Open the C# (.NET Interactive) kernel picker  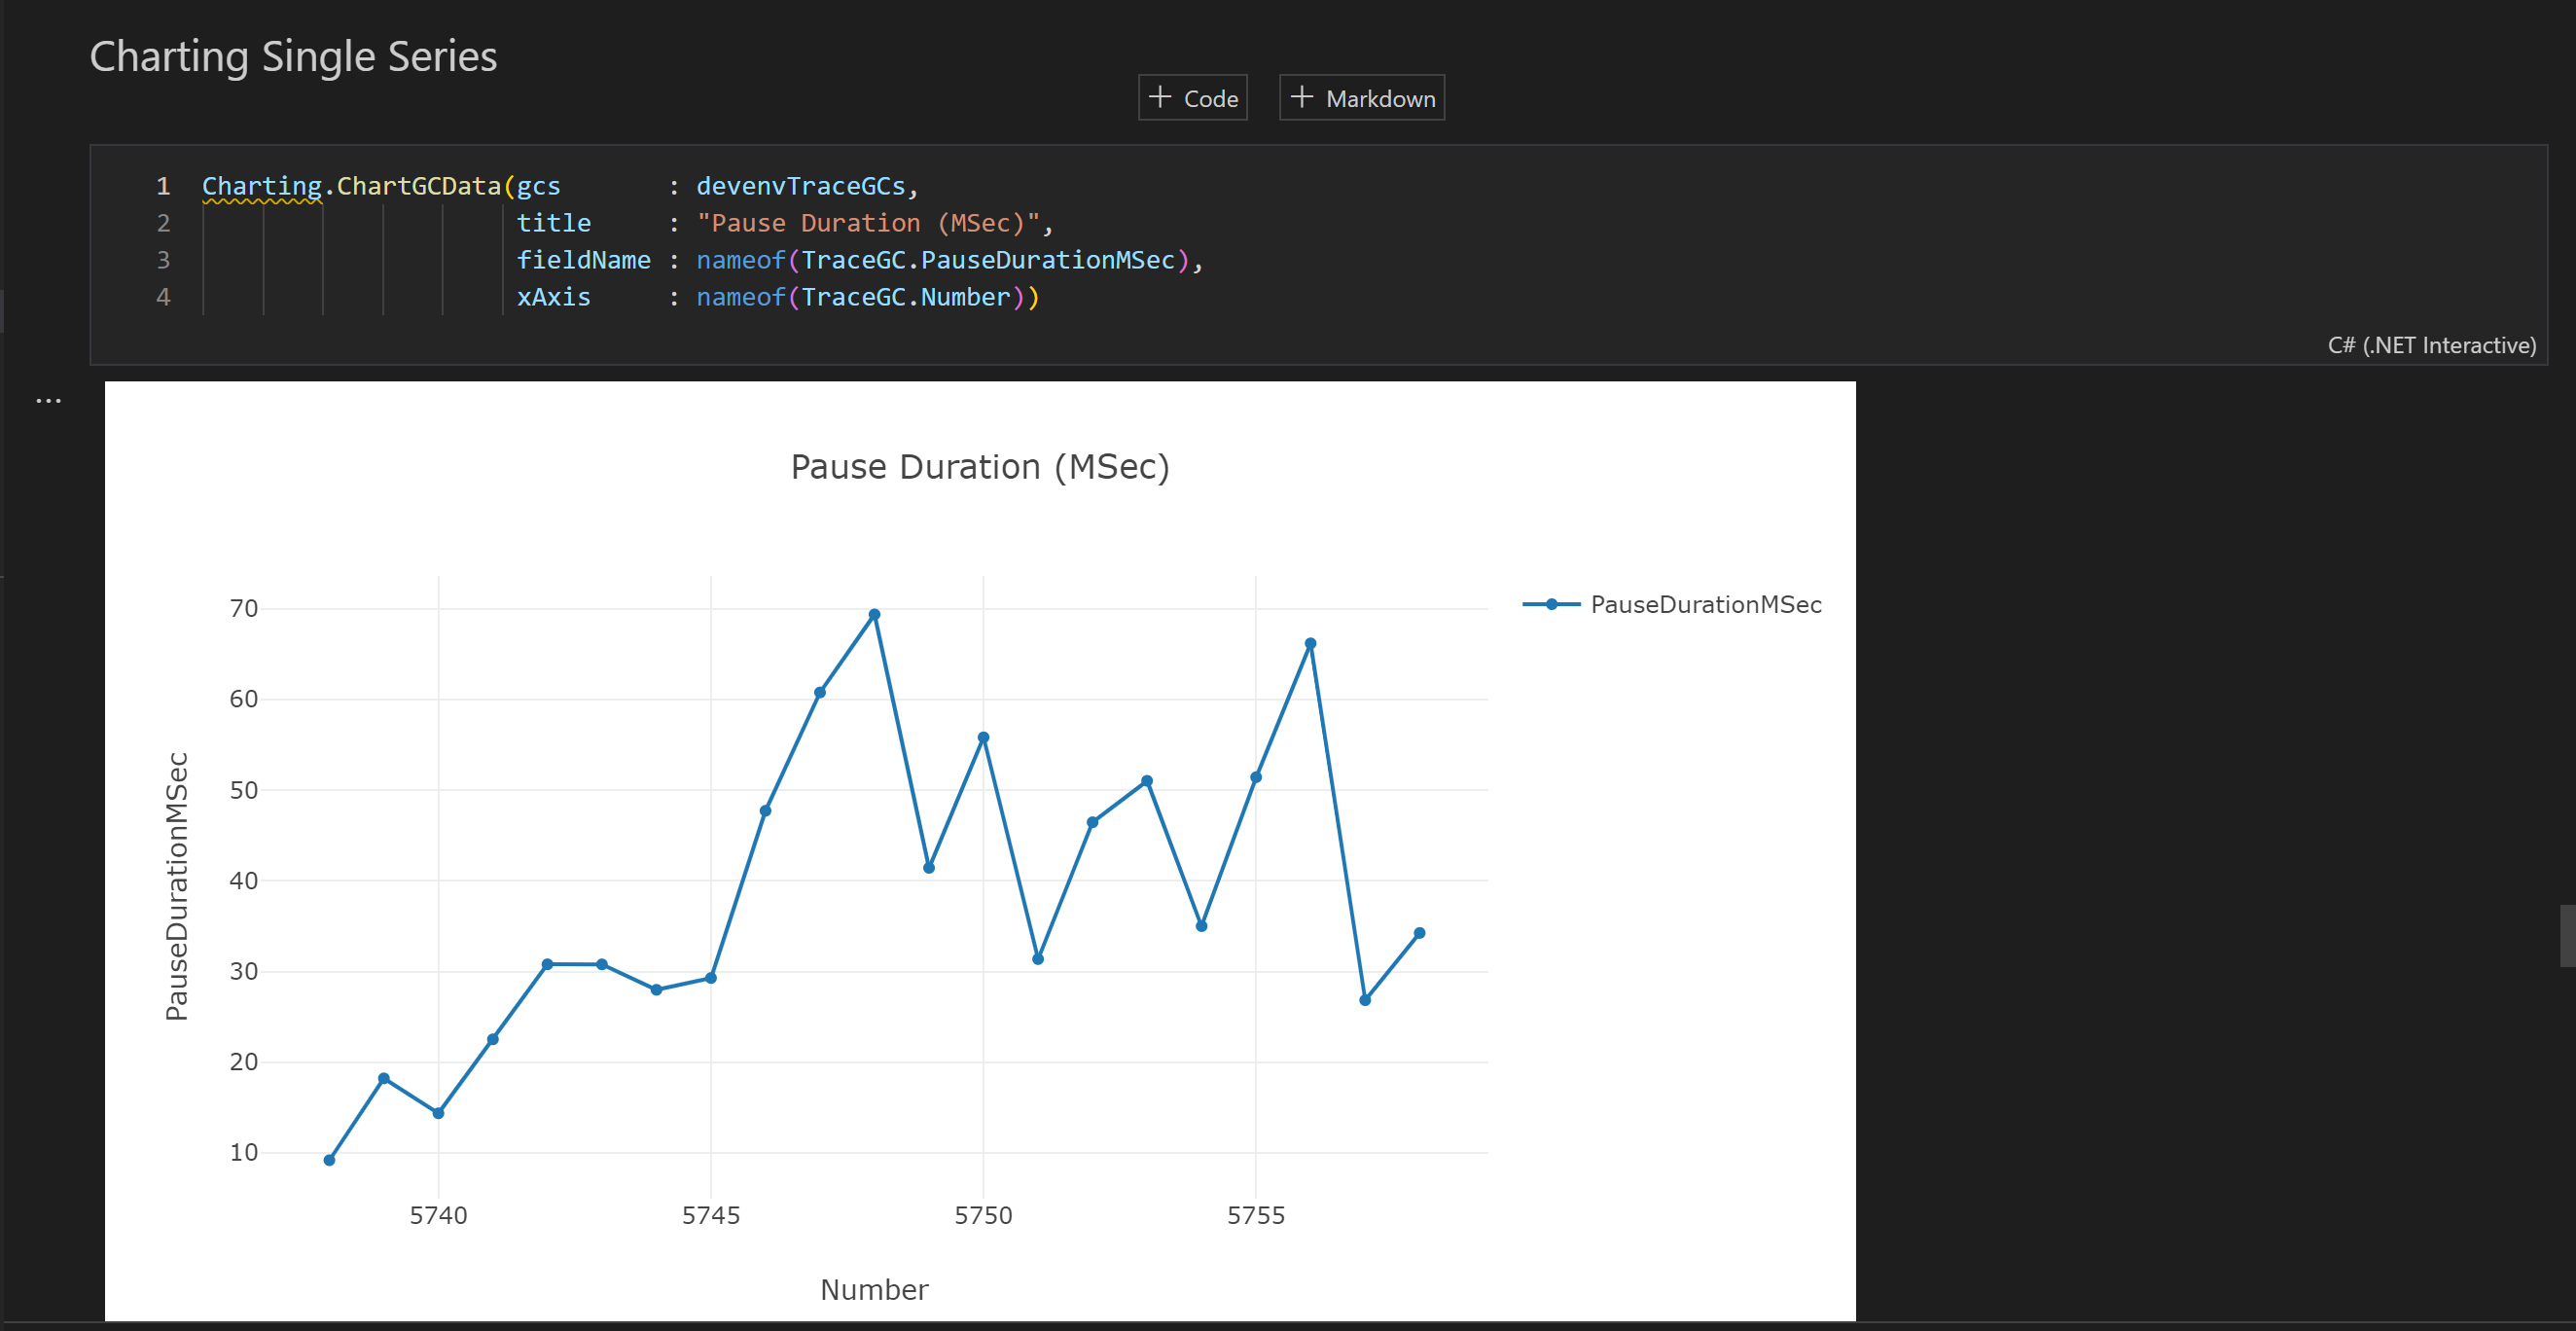tap(2432, 345)
